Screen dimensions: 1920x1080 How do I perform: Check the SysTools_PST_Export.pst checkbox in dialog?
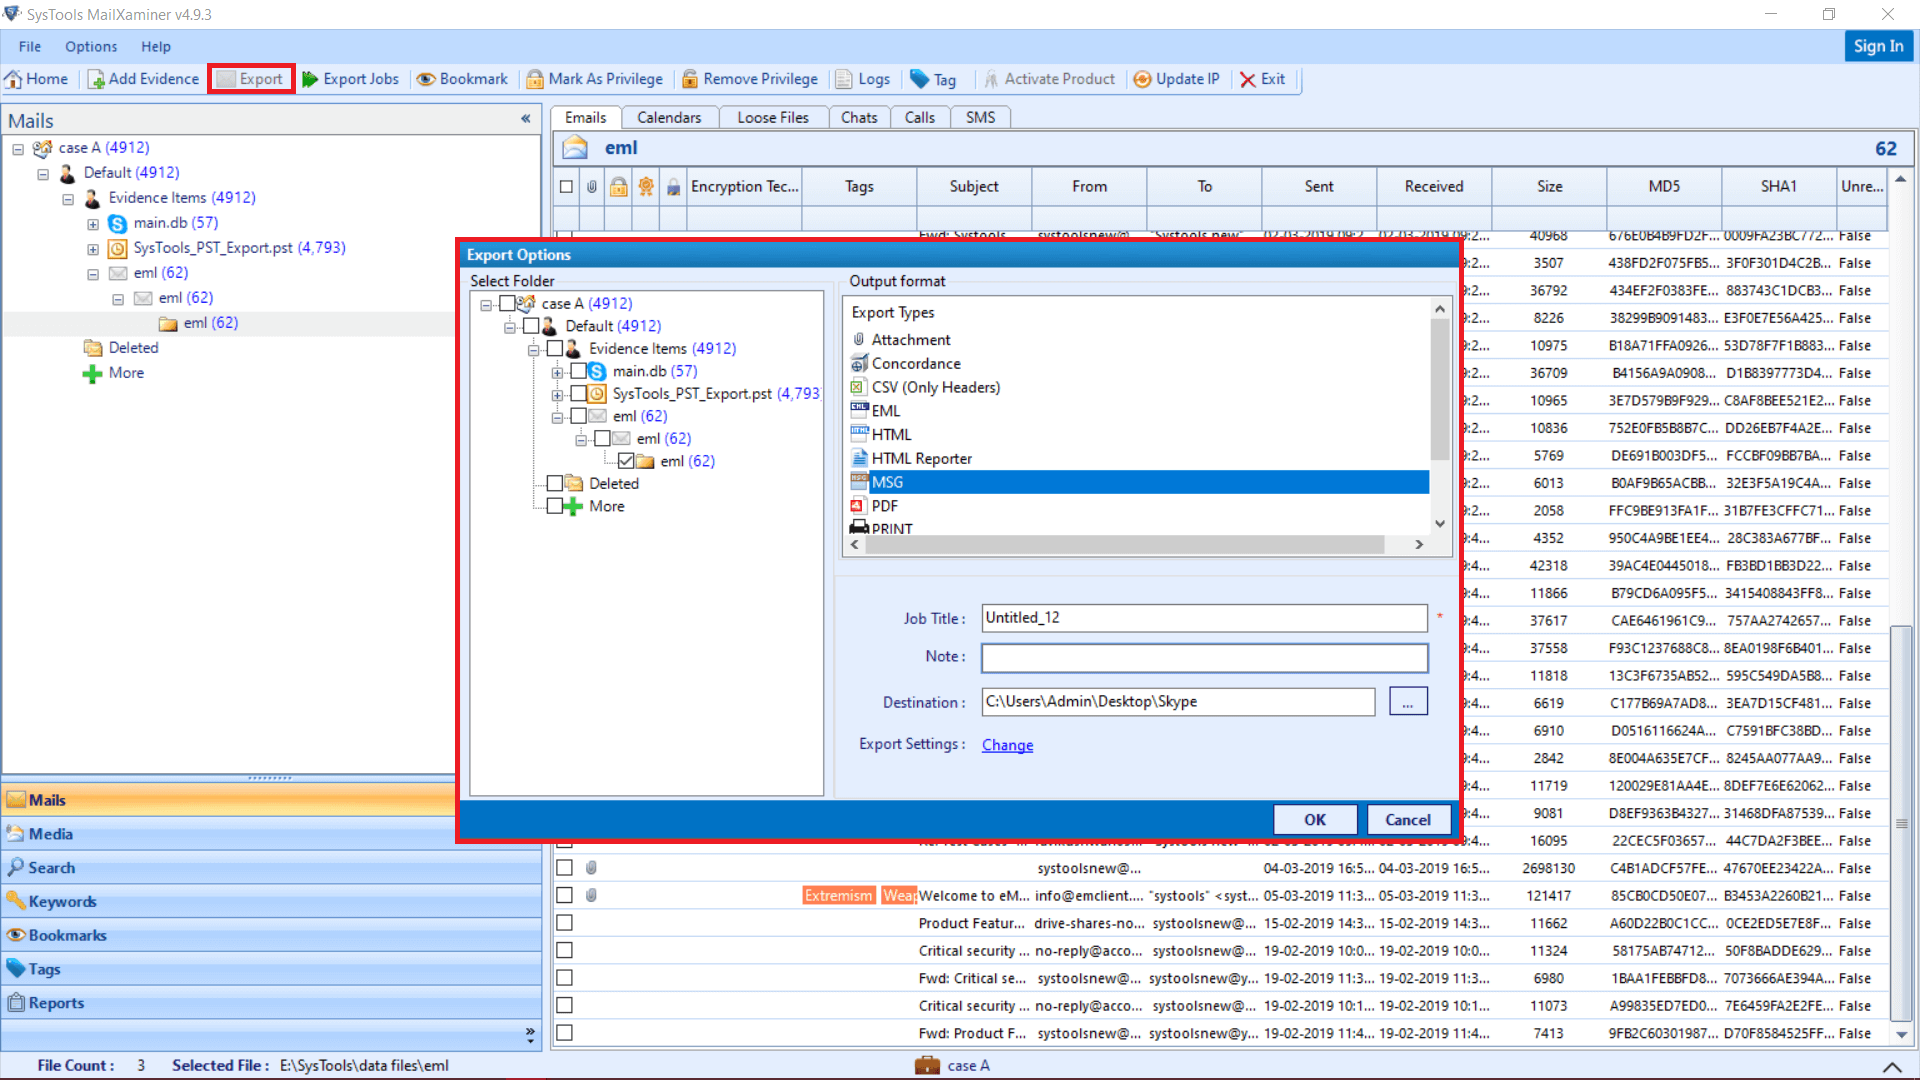(x=578, y=394)
